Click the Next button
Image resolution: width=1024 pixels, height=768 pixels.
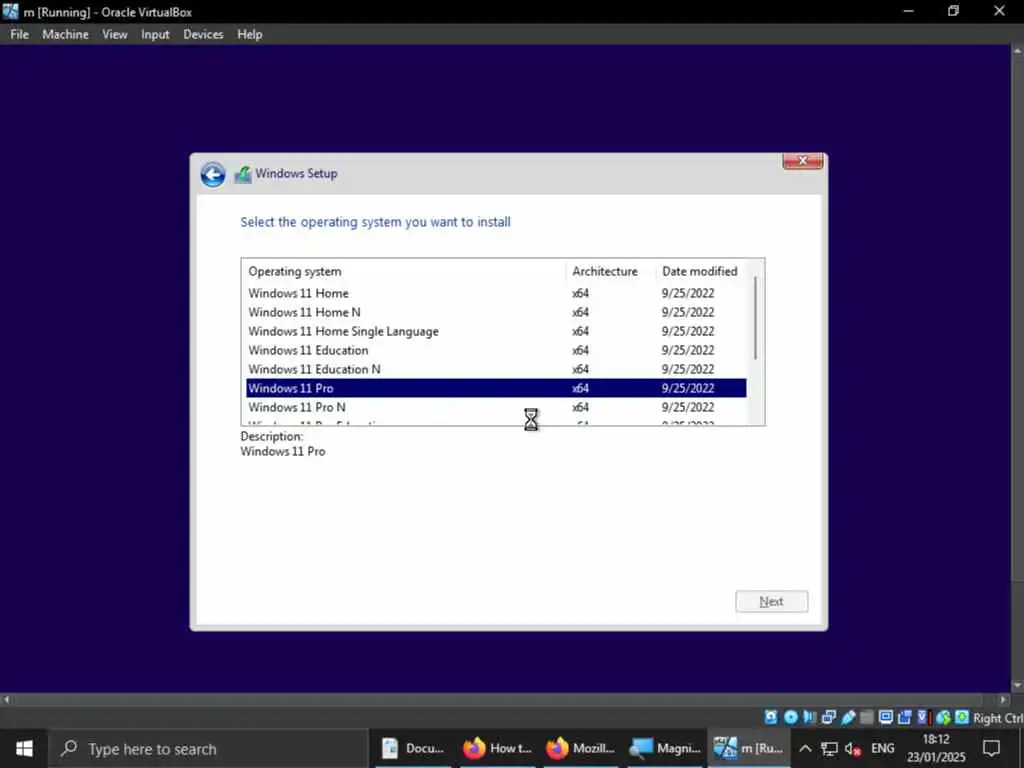pos(771,601)
